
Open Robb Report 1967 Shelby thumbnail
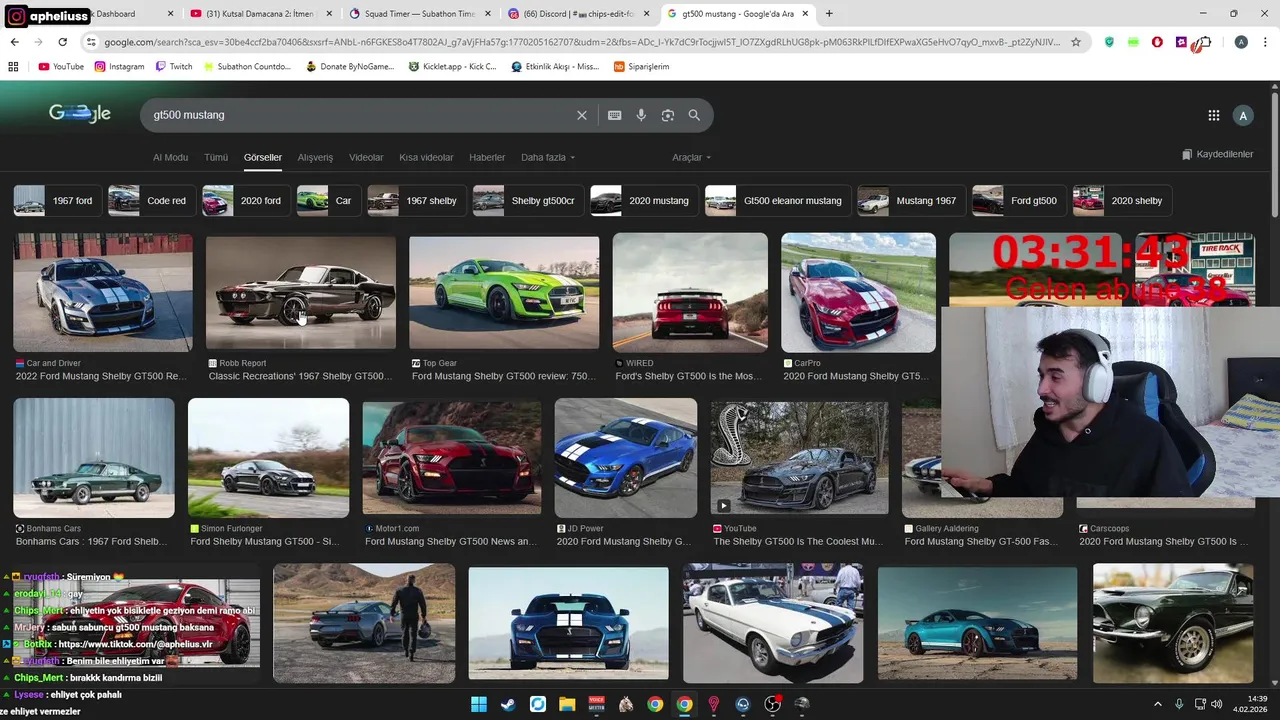click(301, 292)
